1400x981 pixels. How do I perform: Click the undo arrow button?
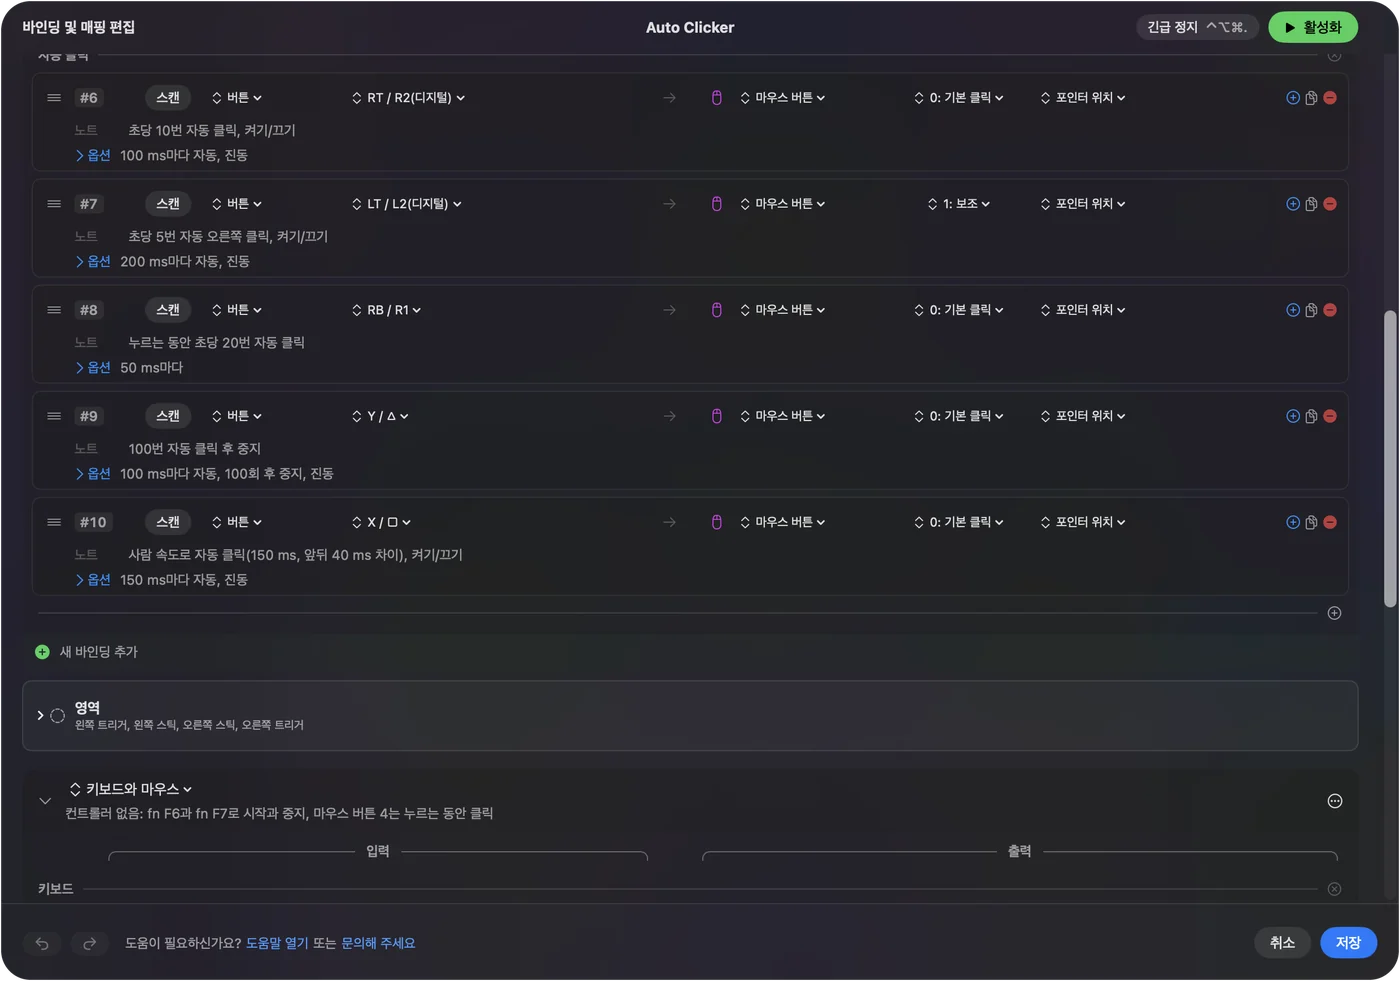[42, 943]
